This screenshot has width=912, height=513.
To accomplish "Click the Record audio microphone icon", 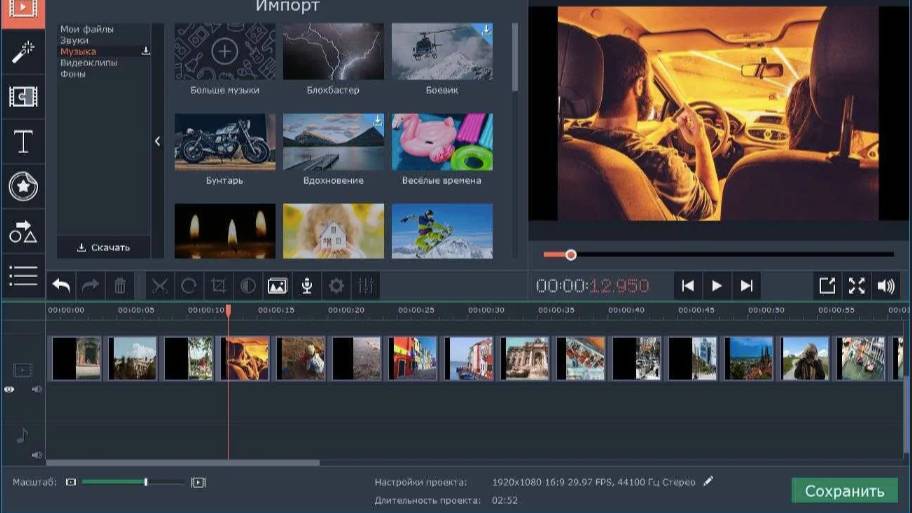I will (307, 286).
